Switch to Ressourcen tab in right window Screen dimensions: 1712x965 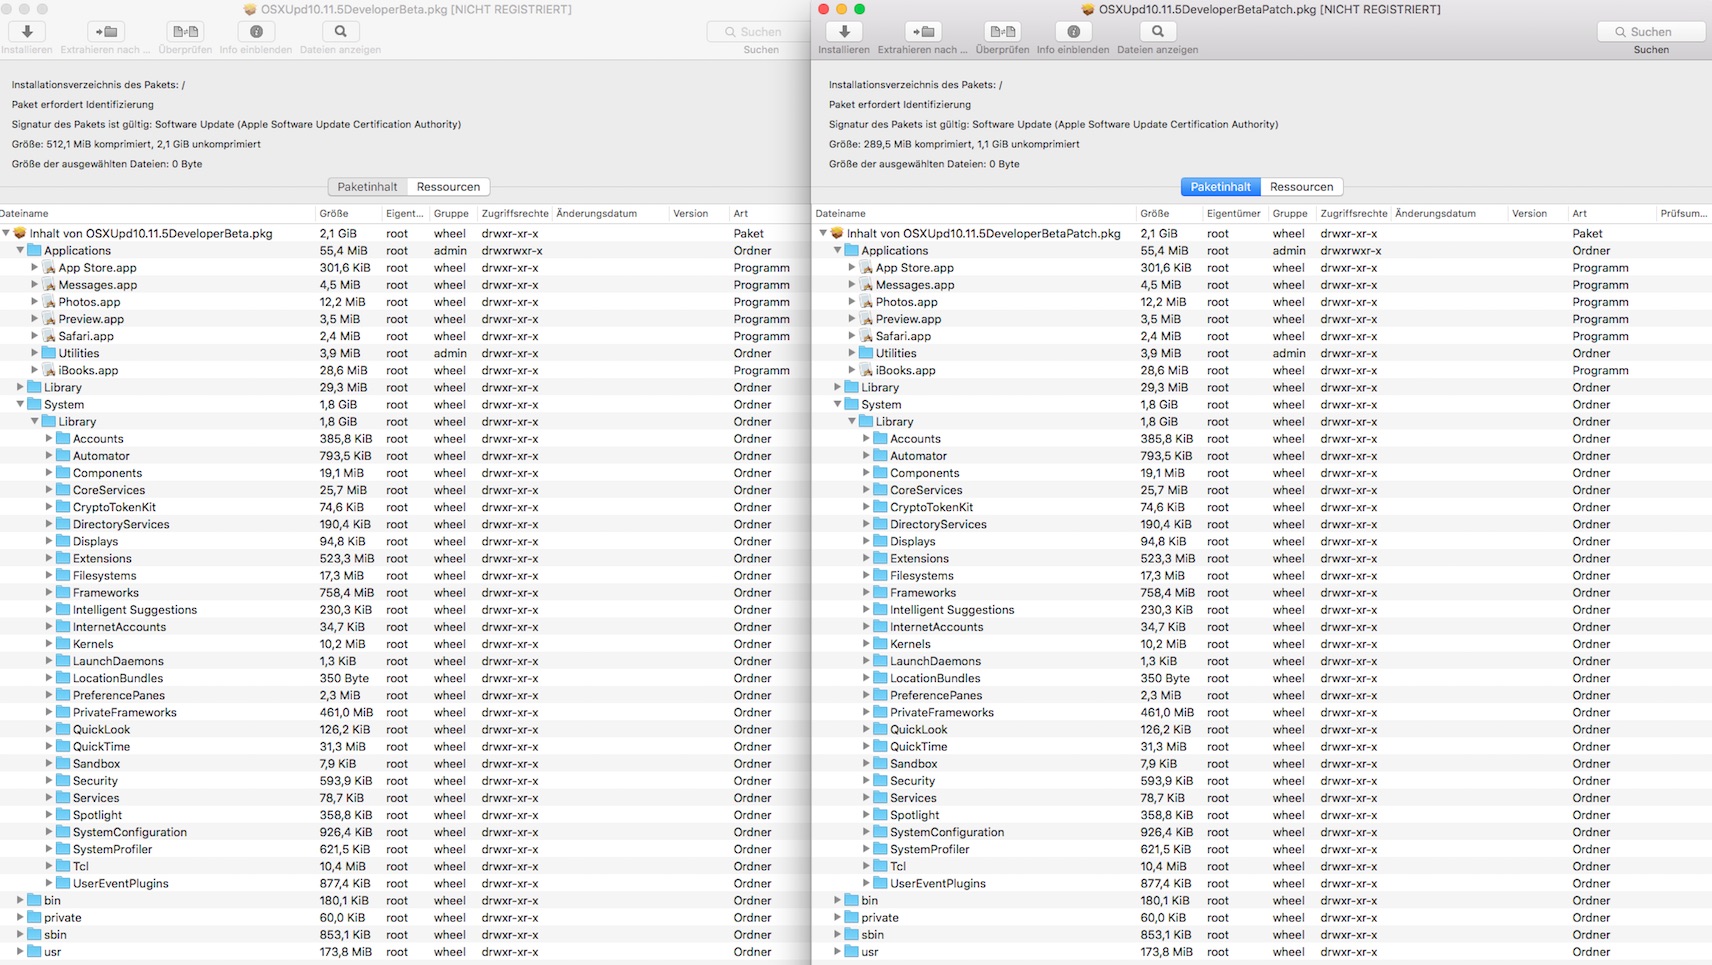click(x=1301, y=187)
